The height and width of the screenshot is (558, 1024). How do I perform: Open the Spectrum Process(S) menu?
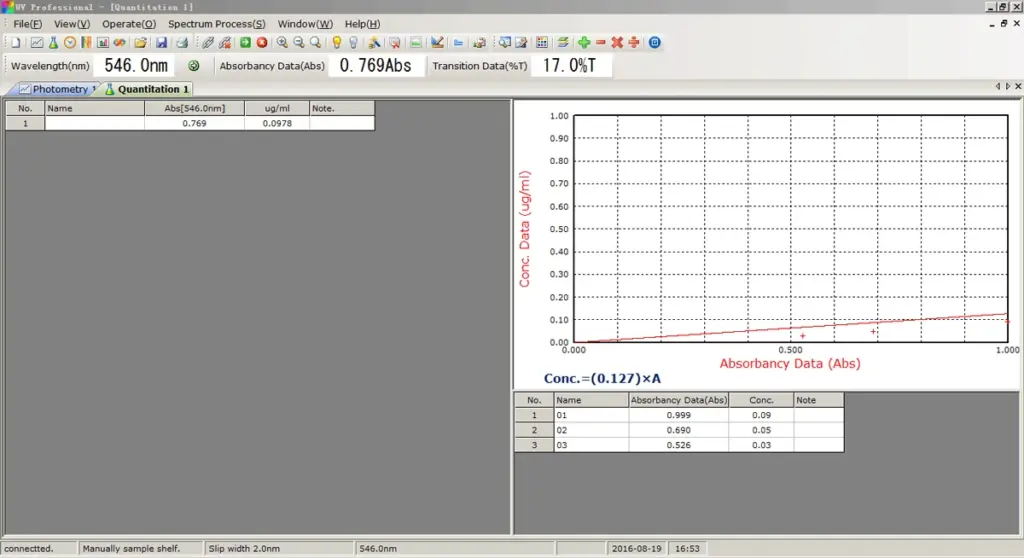[216, 24]
